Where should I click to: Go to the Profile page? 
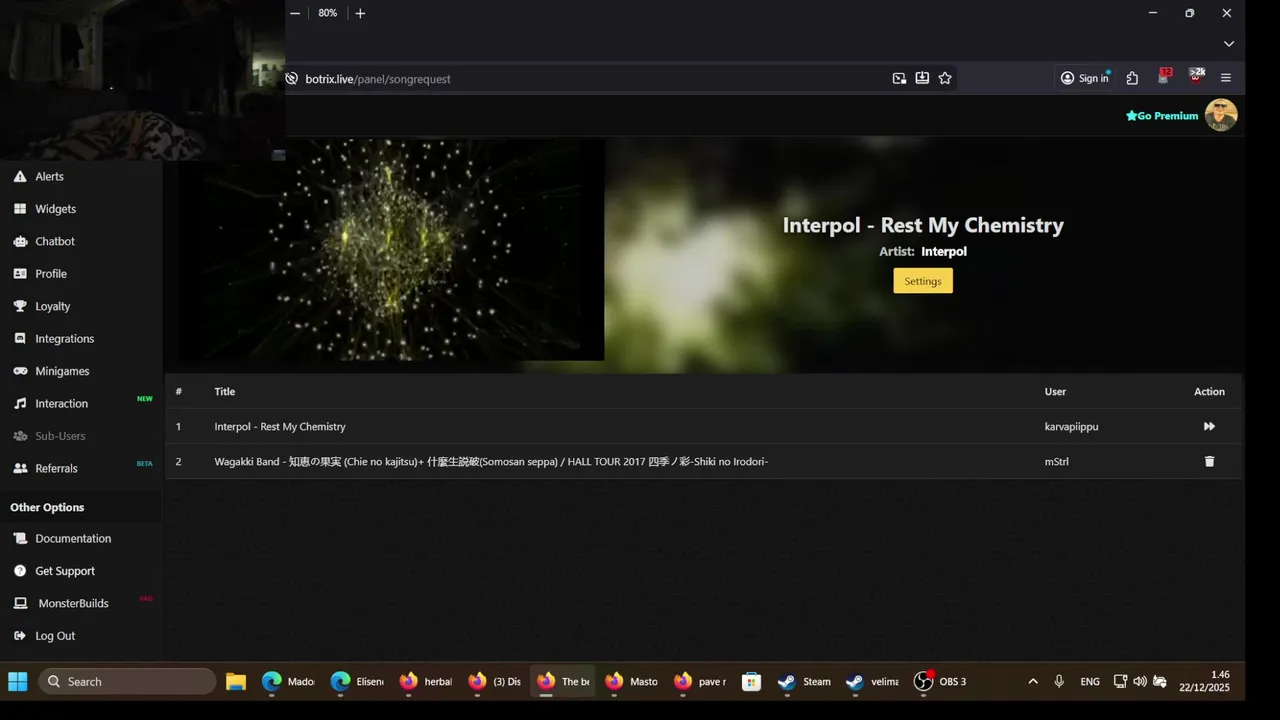tap(51, 274)
